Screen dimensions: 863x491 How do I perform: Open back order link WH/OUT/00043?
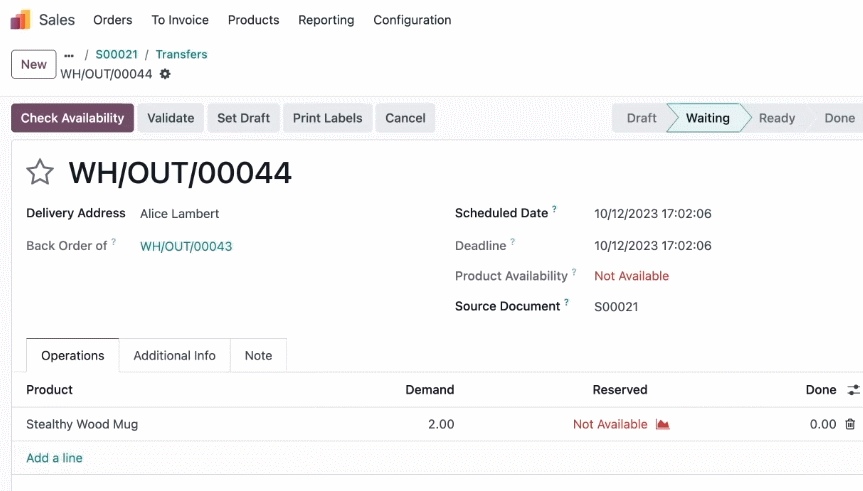[x=186, y=246]
